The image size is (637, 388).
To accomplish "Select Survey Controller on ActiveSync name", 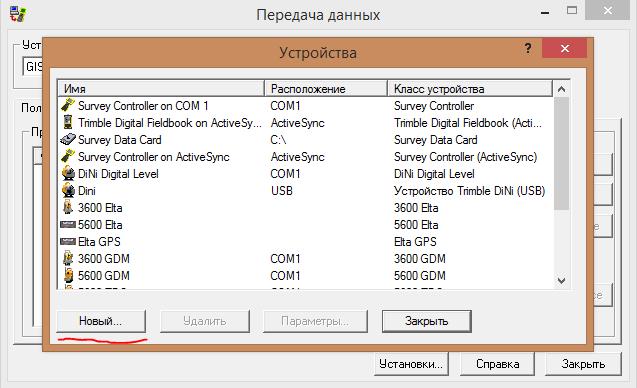I will click(x=154, y=157).
